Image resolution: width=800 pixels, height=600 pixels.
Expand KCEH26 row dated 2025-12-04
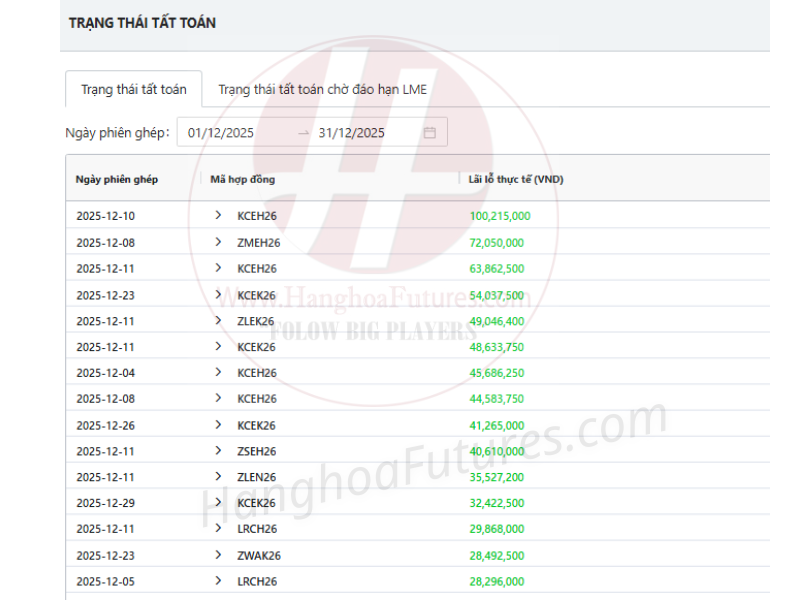(218, 373)
